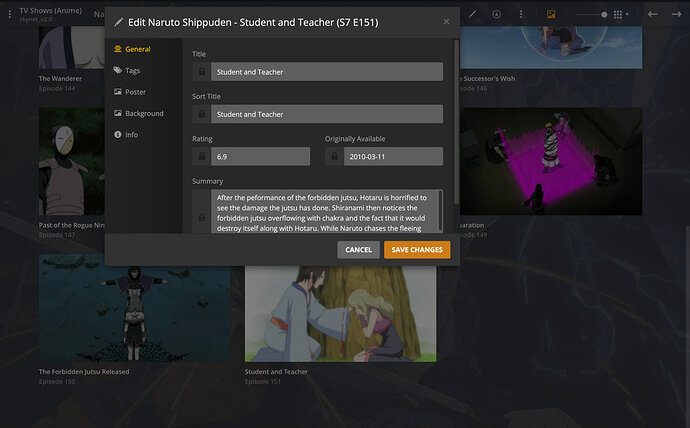Screen dimensions: 690x428
Task: Click inside the Summary text area
Action: tap(324, 211)
